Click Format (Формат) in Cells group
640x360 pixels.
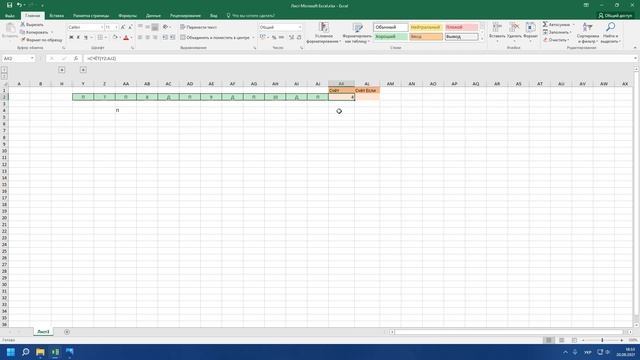click(530, 31)
